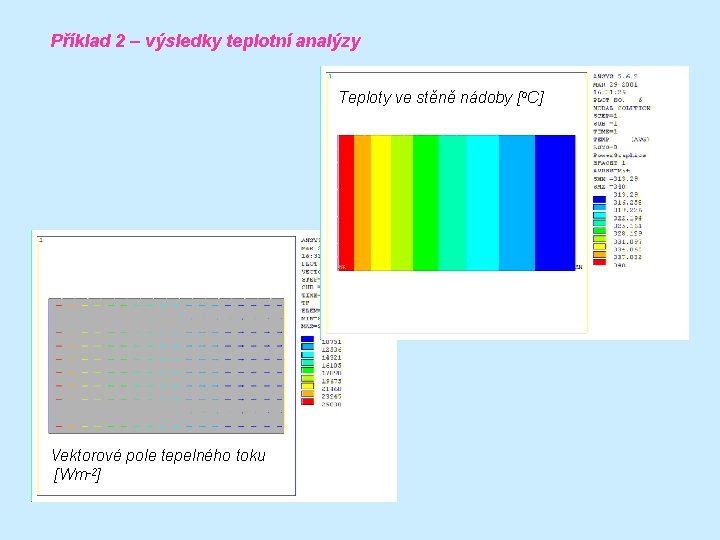This screenshot has height=540, width=720.
Task: Click the red band in the temperature contour plot
Action: click(346, 202)
